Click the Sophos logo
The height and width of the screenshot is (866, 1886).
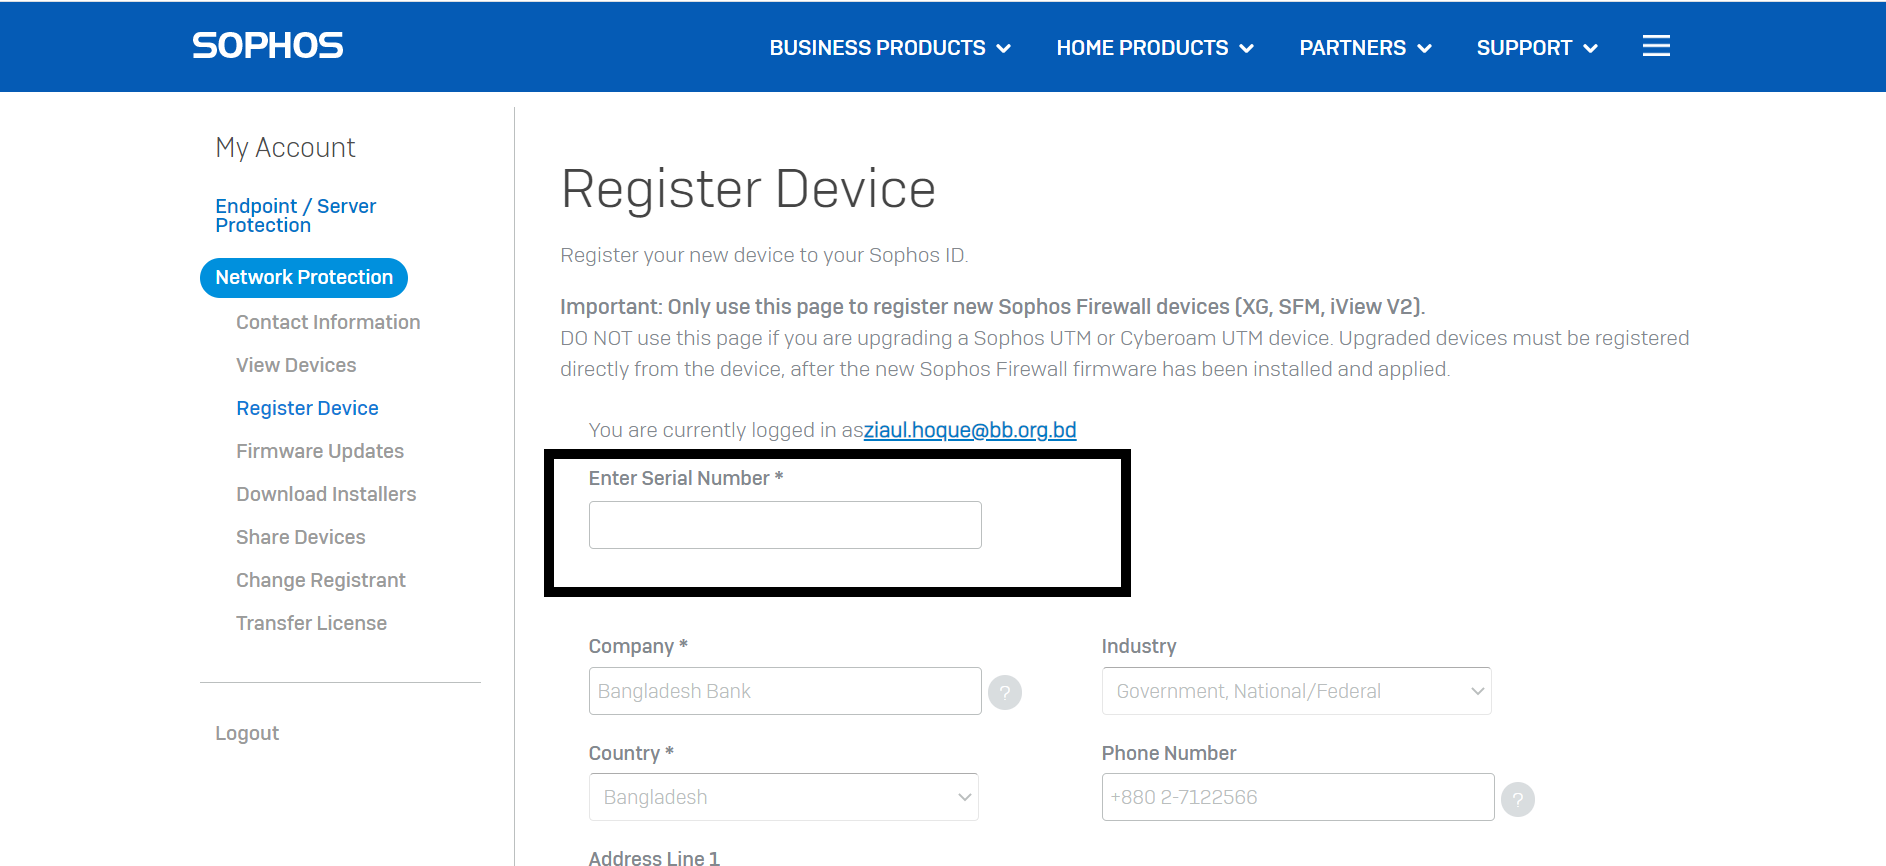tap(267, 46)
